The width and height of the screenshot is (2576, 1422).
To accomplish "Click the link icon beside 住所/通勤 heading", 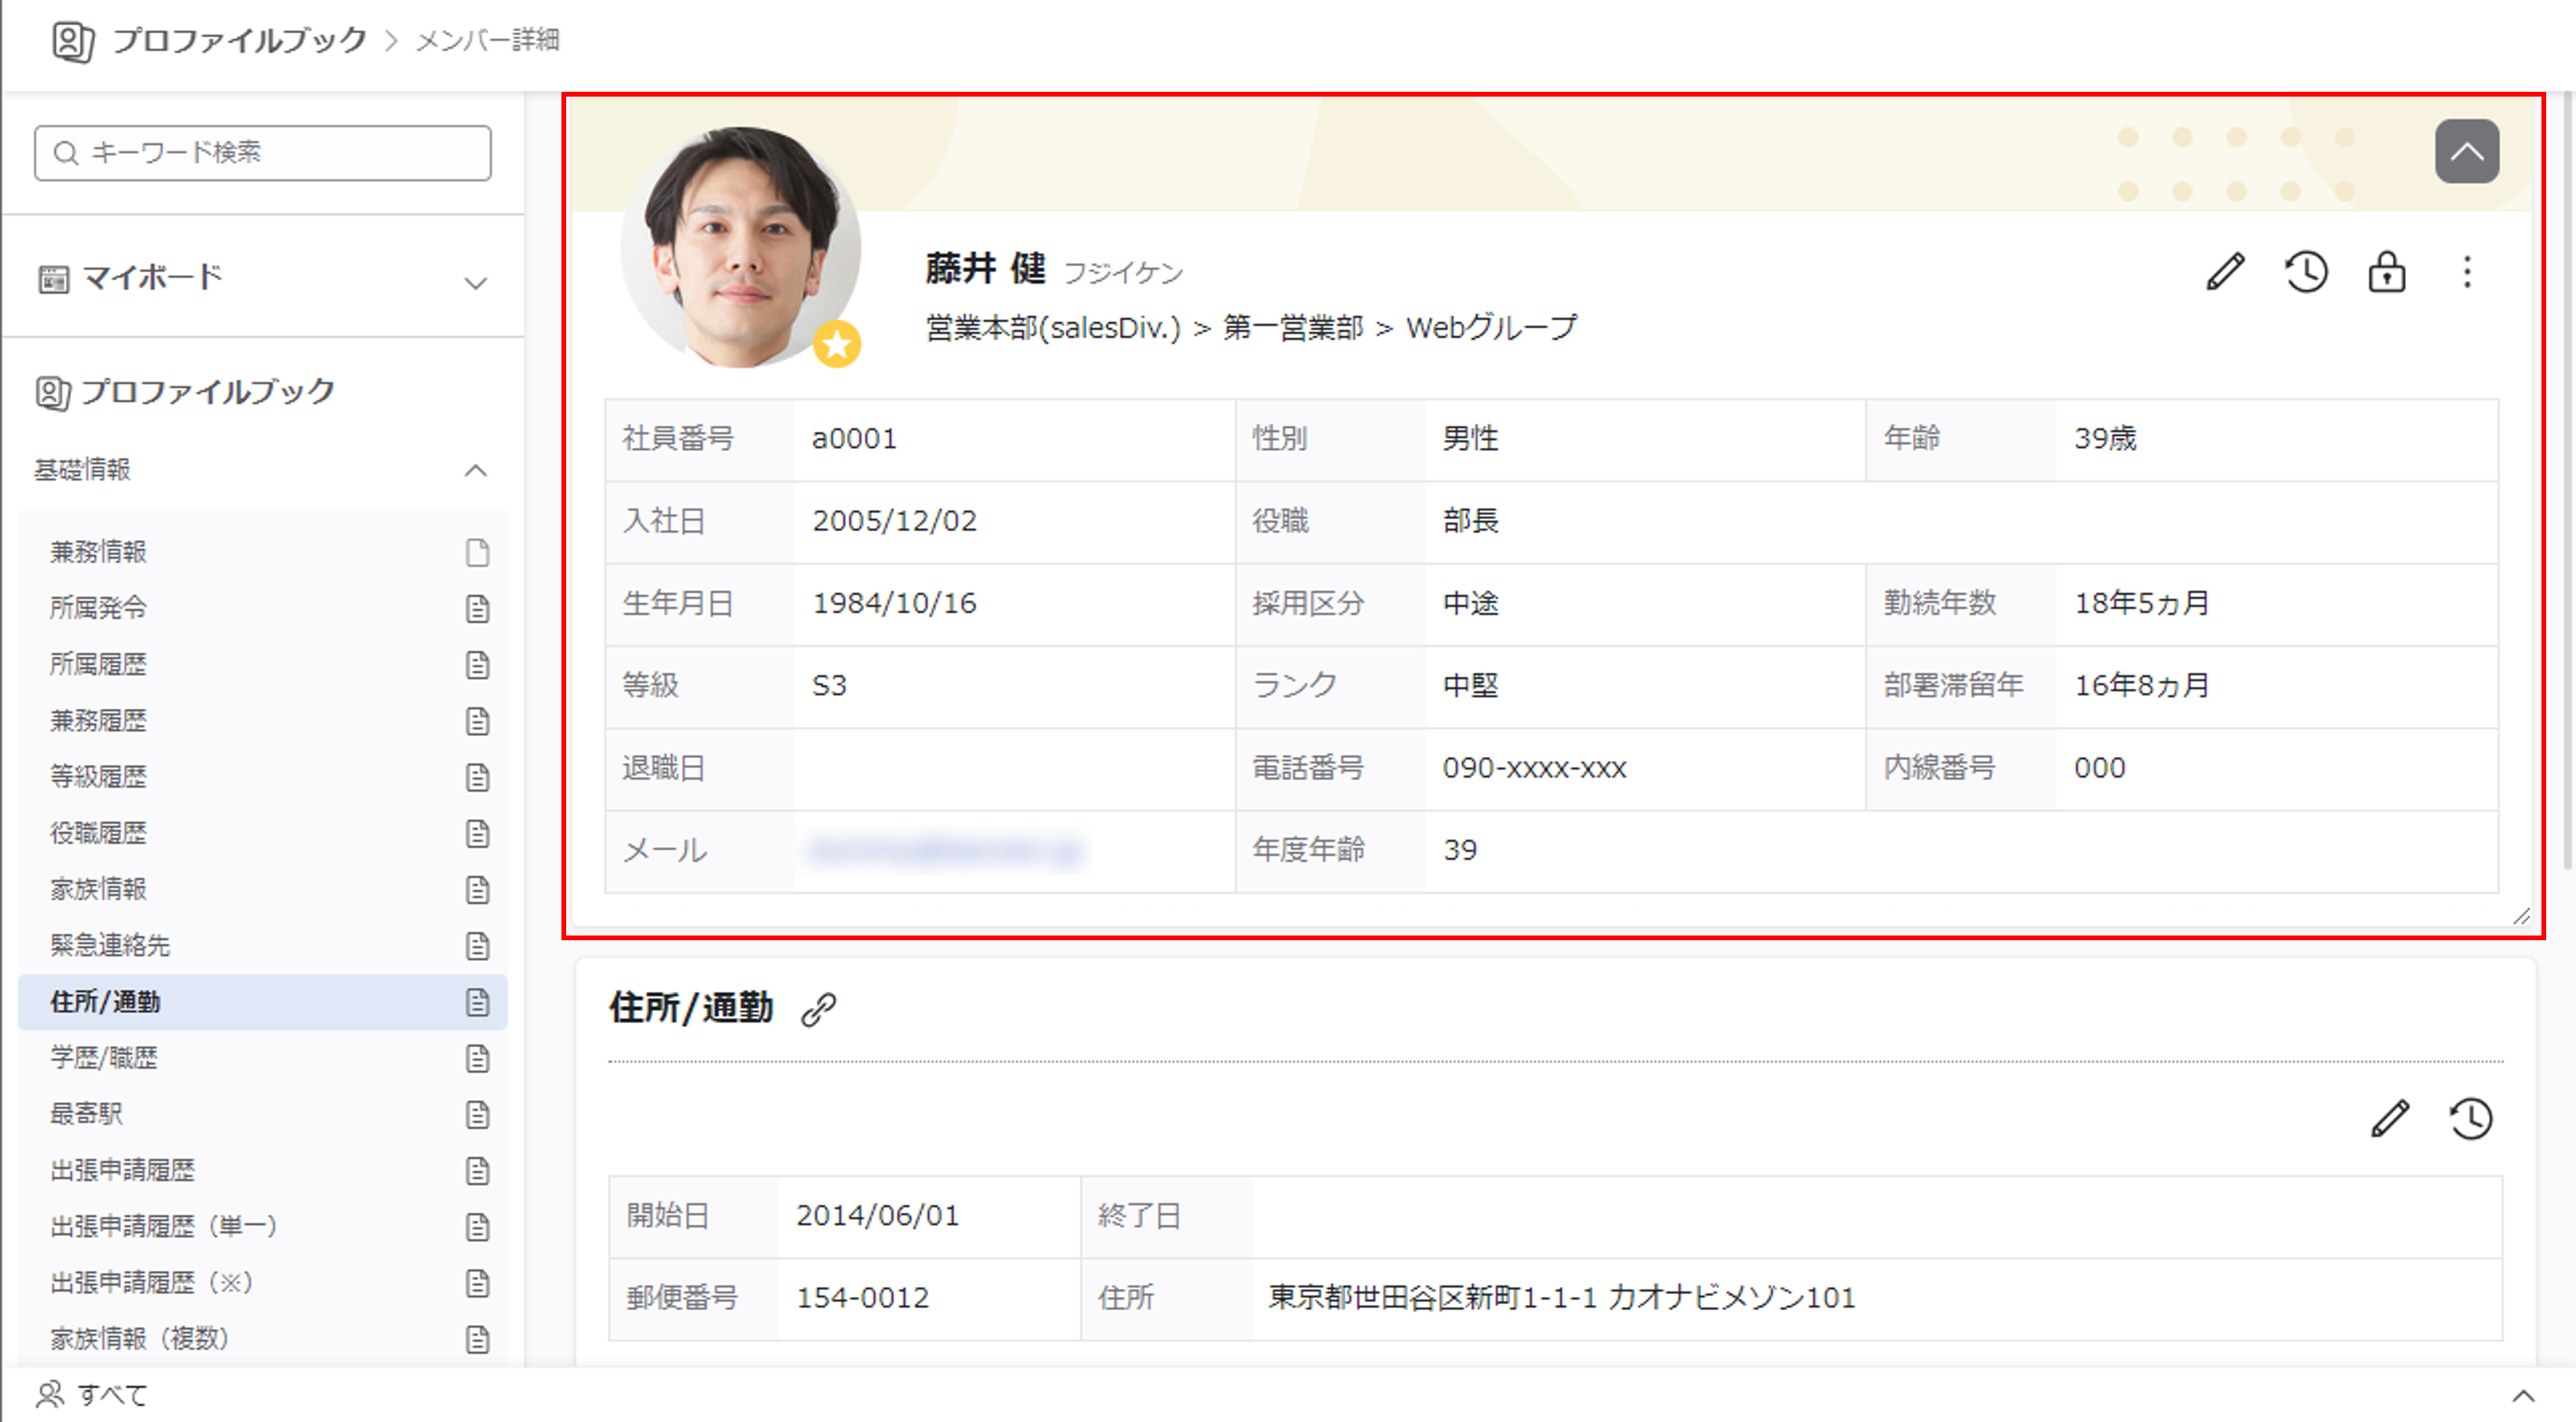I will (818, 1009).
